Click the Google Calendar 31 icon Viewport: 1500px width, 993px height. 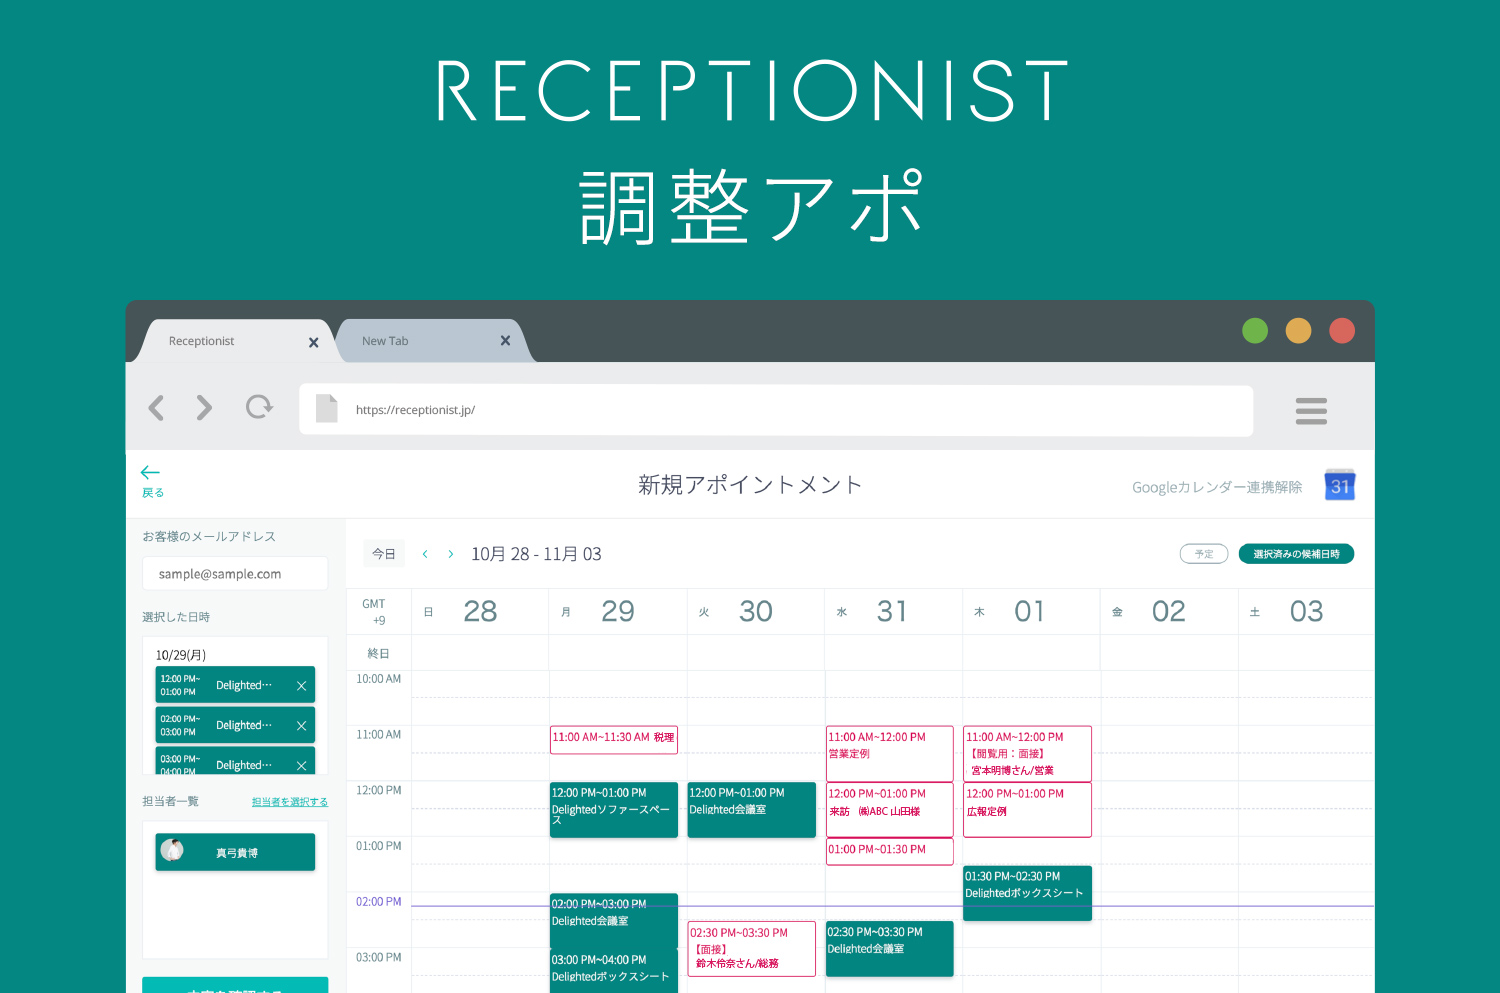pos(1340,485)
